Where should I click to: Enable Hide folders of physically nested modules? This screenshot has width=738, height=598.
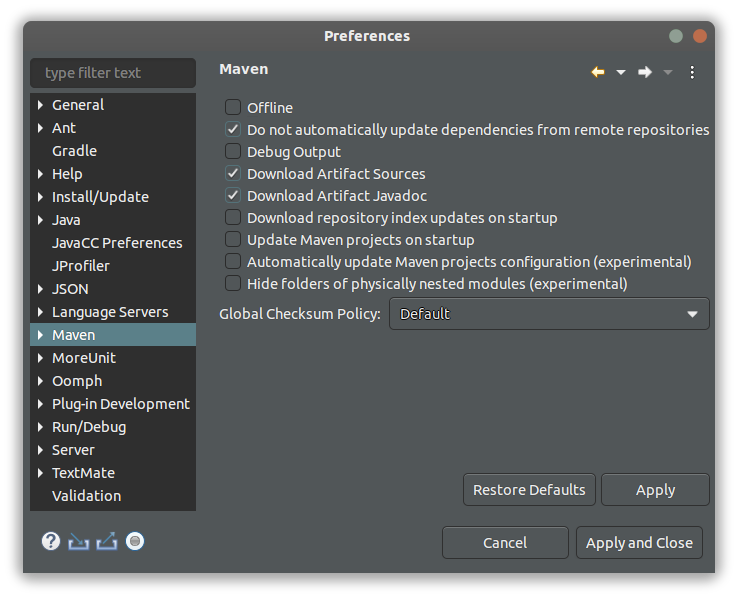233,284
